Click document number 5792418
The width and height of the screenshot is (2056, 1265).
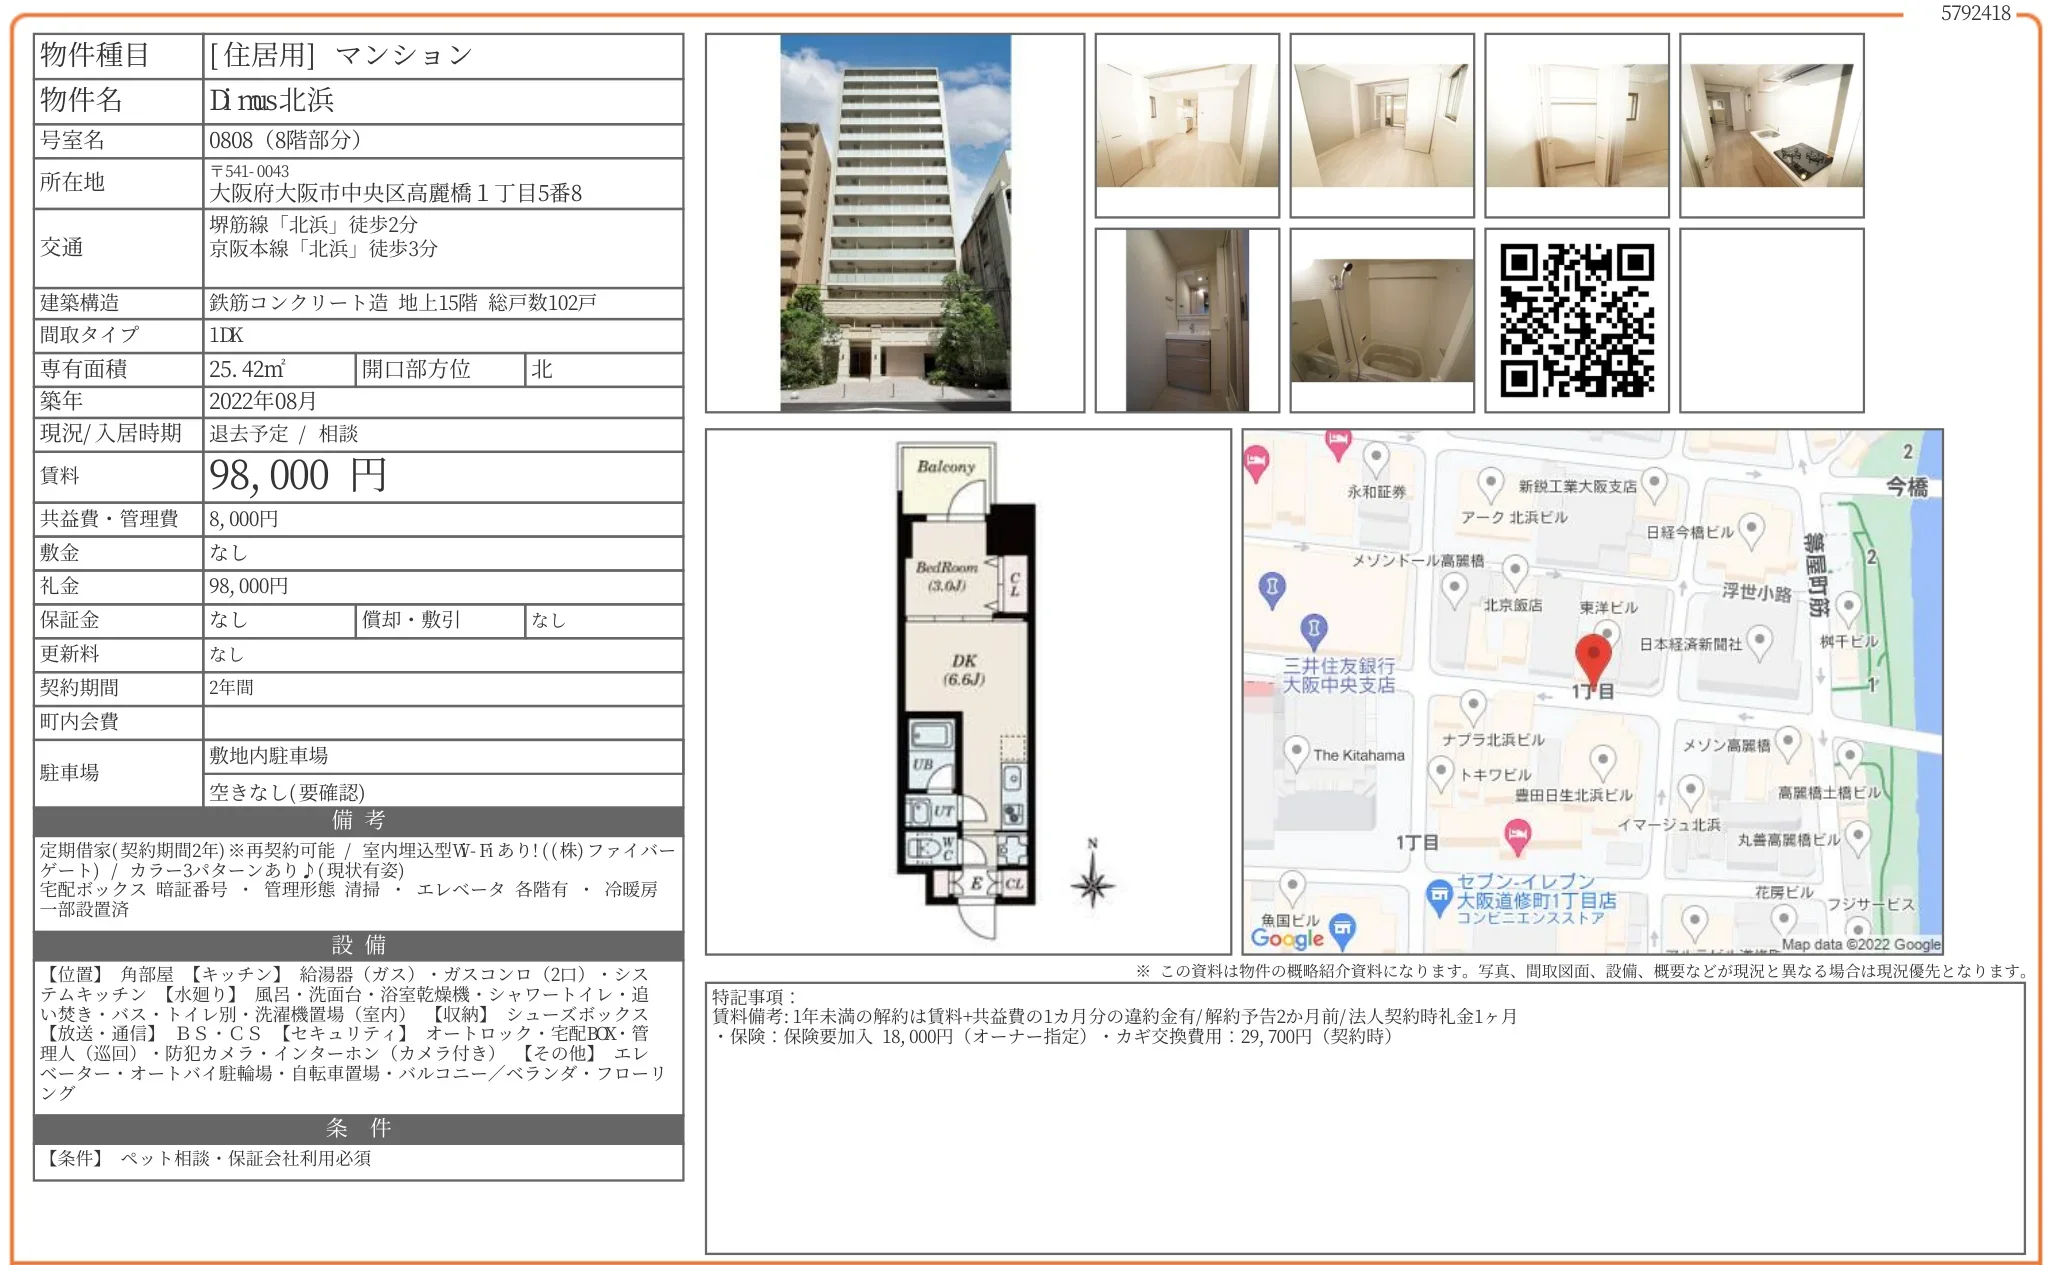tap(1975, 13)
